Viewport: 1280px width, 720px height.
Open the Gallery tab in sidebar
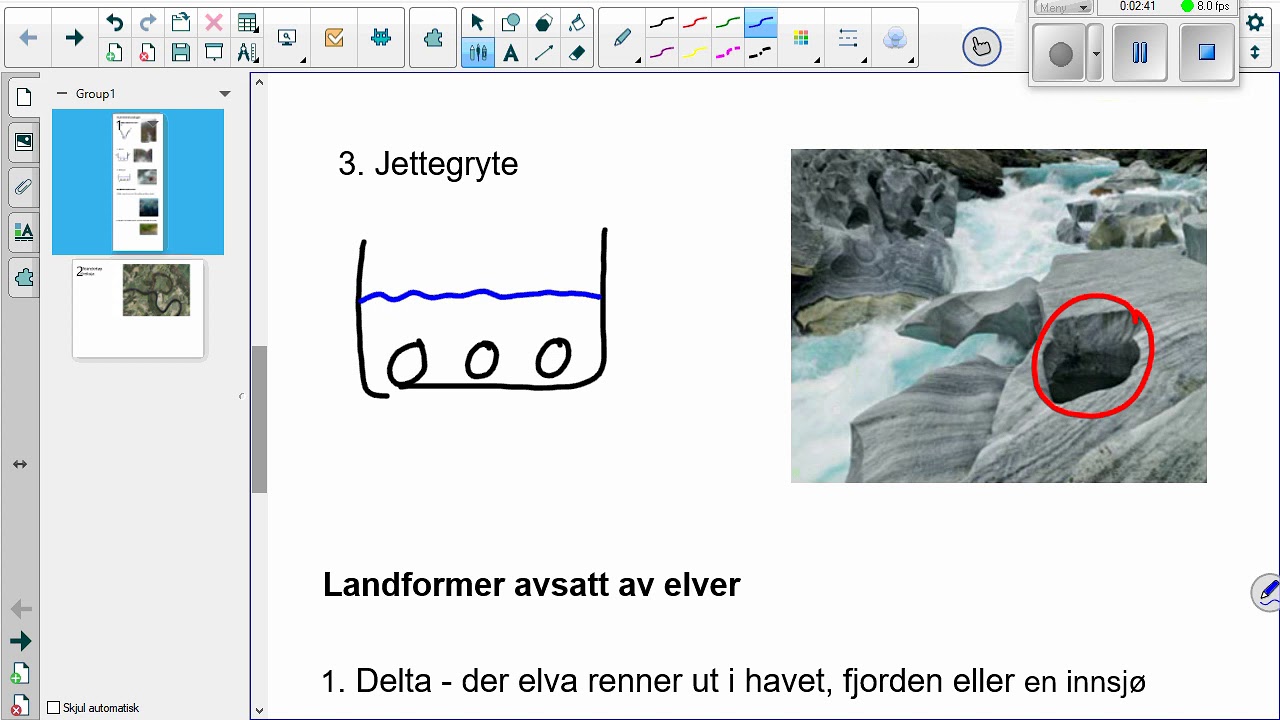[x=24, y=142]
